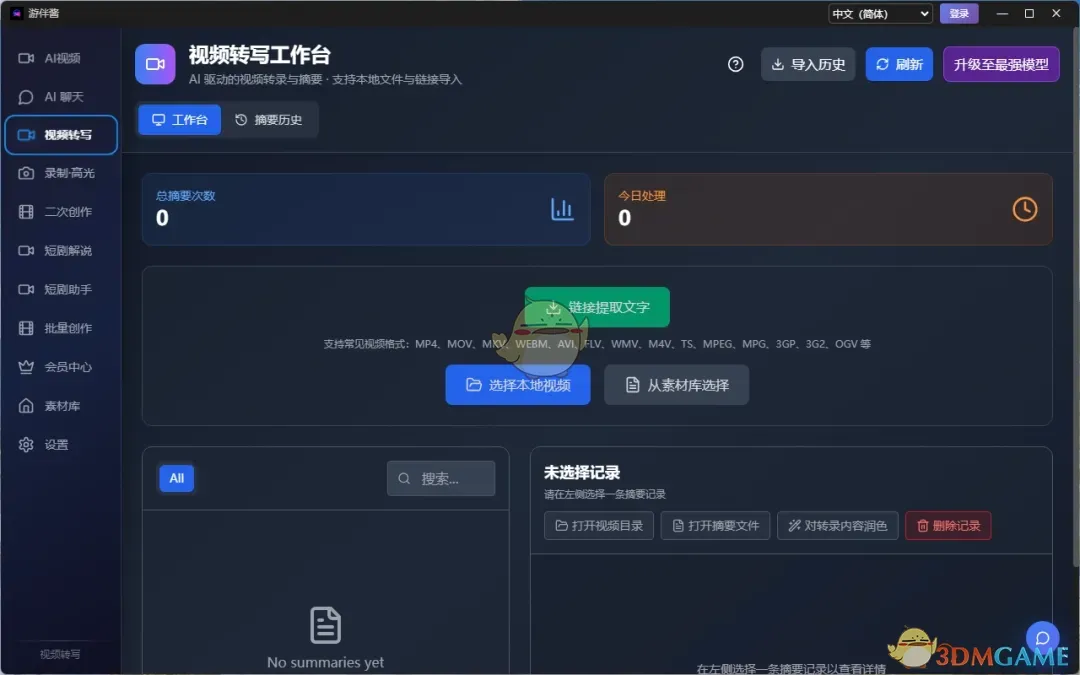Open the chat bubble in the bottom right
This screenshot has height=675, width=1080.
click(x=1043, y=637)
